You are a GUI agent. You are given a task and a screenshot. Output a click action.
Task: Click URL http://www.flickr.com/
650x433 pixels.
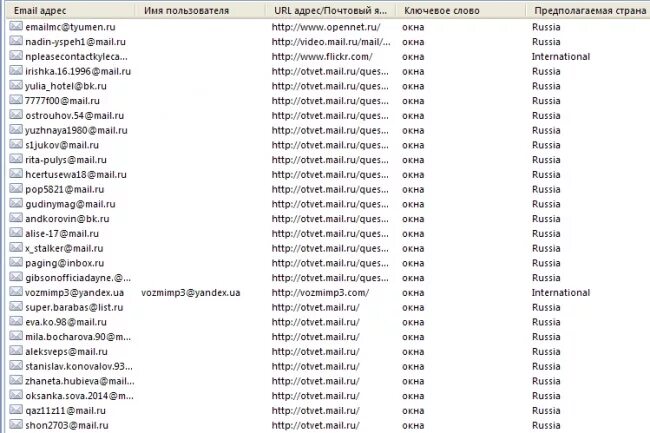coord(322,56)
